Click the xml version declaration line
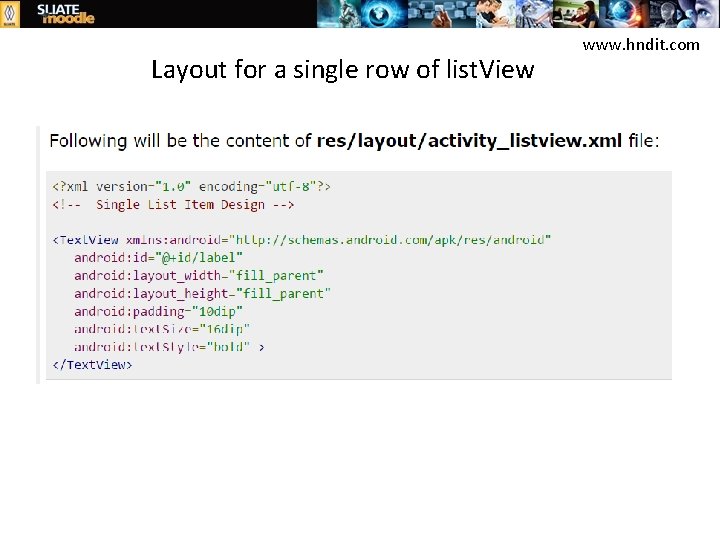This screenshot has height=540, width=720. 191,187
